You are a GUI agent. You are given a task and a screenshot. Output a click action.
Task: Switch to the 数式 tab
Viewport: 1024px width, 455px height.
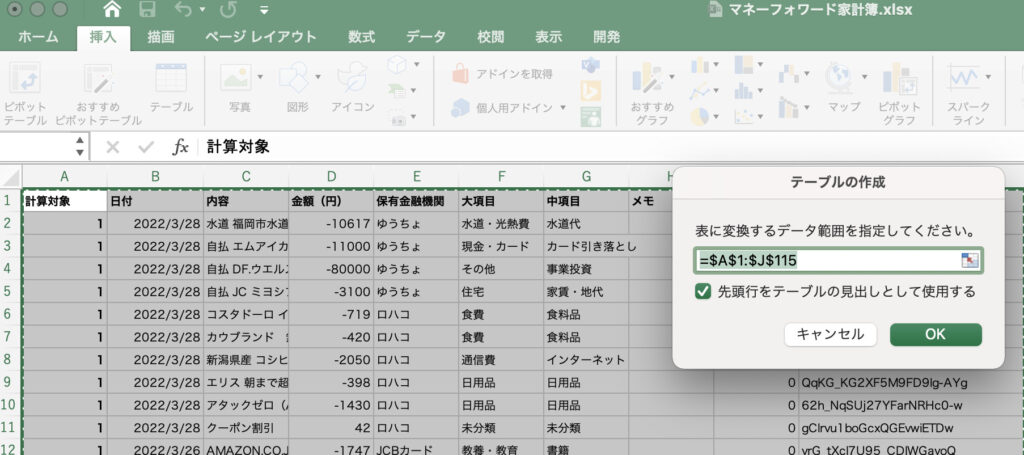pos(361,37)
